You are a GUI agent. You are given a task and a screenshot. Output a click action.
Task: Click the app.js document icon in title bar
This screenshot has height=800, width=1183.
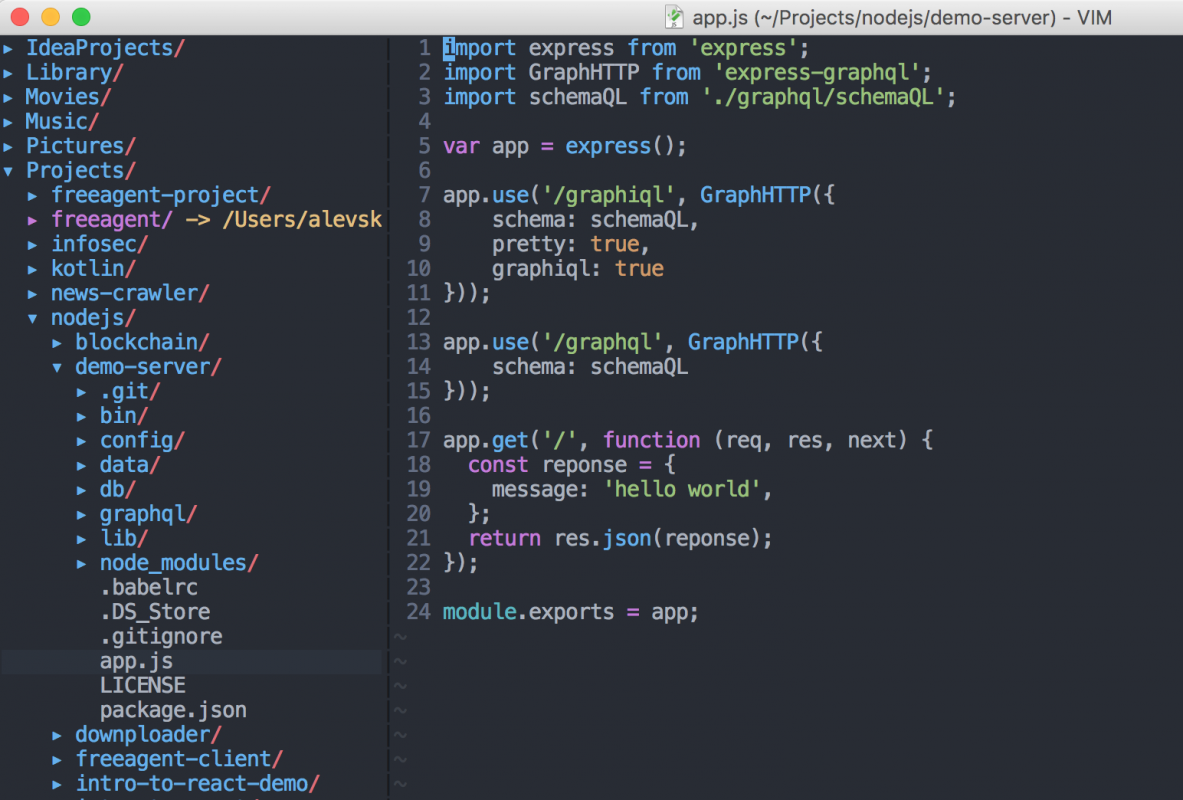pos(676,17)
